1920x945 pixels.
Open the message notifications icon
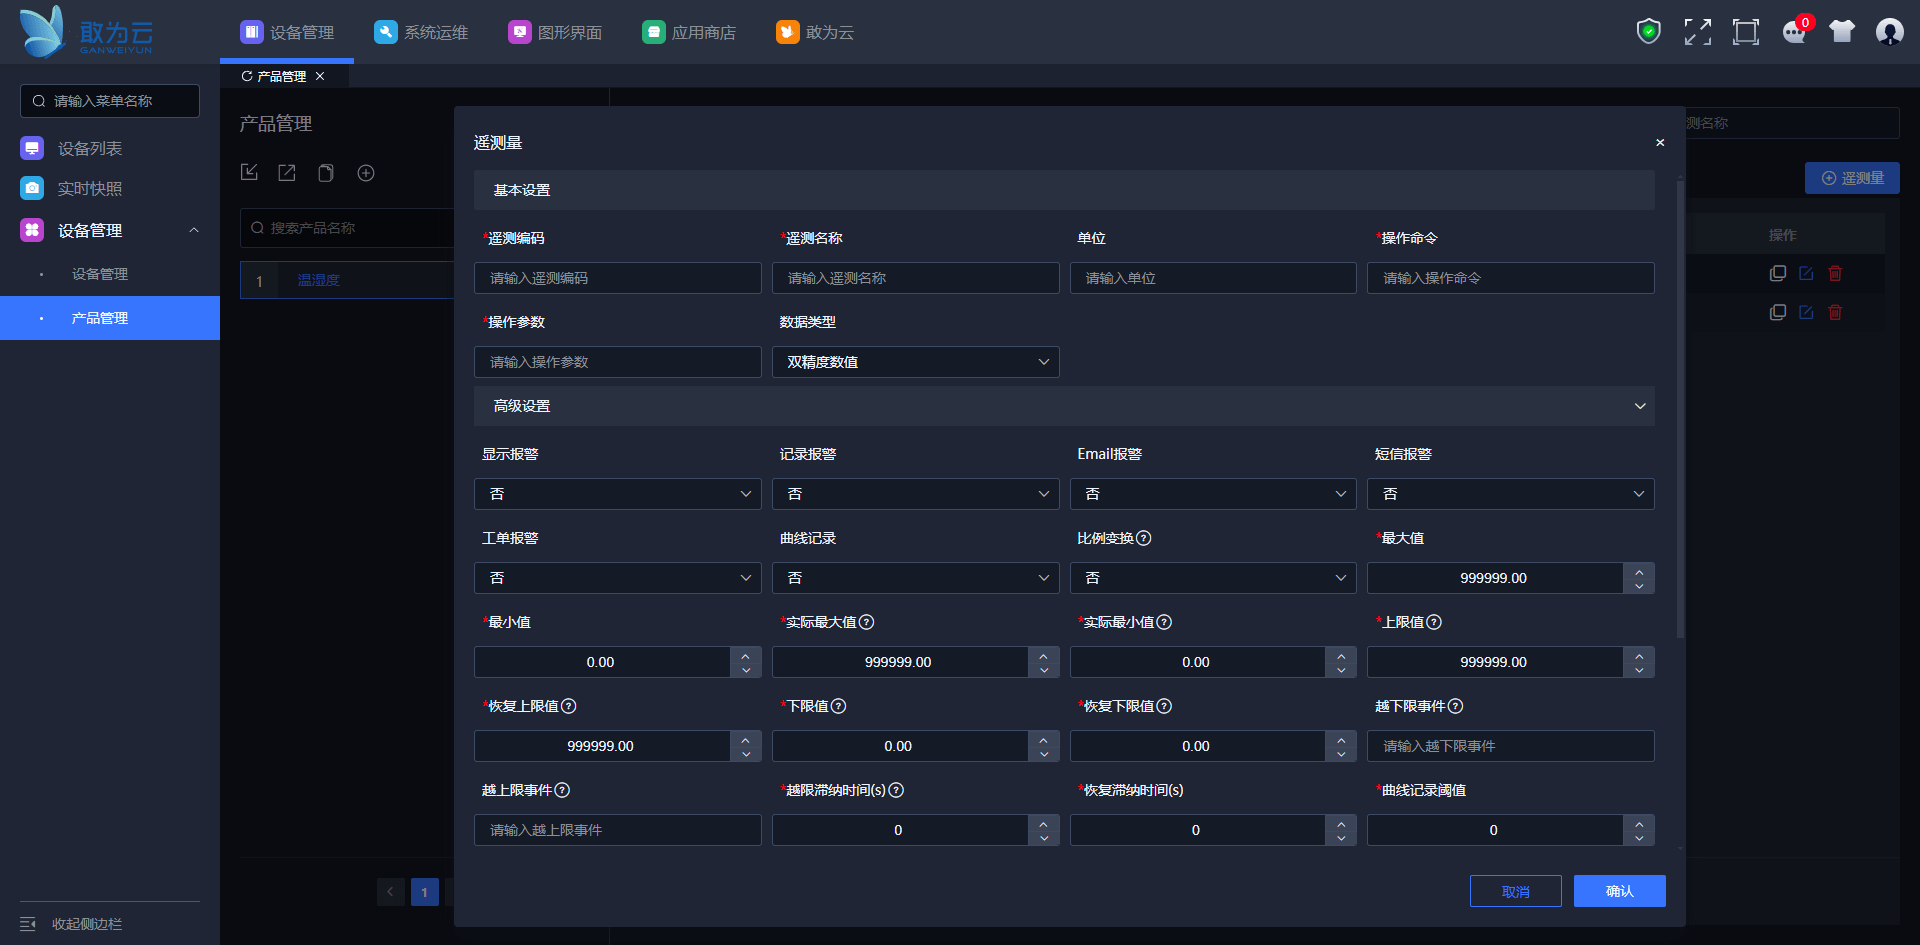pyautogui.click(x=1794, y=32)
